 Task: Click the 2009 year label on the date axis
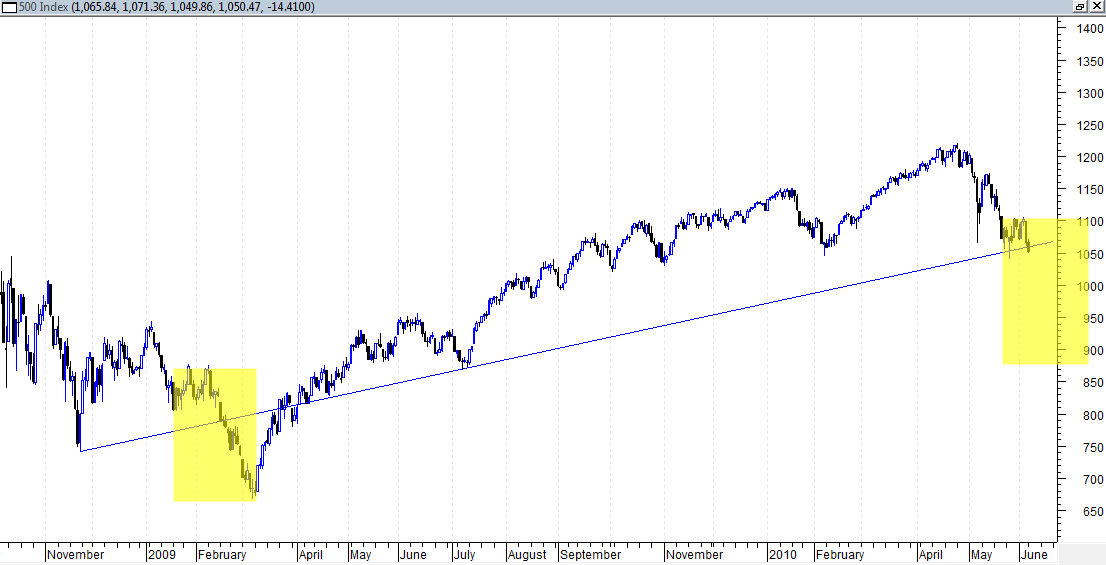point(161,555)
